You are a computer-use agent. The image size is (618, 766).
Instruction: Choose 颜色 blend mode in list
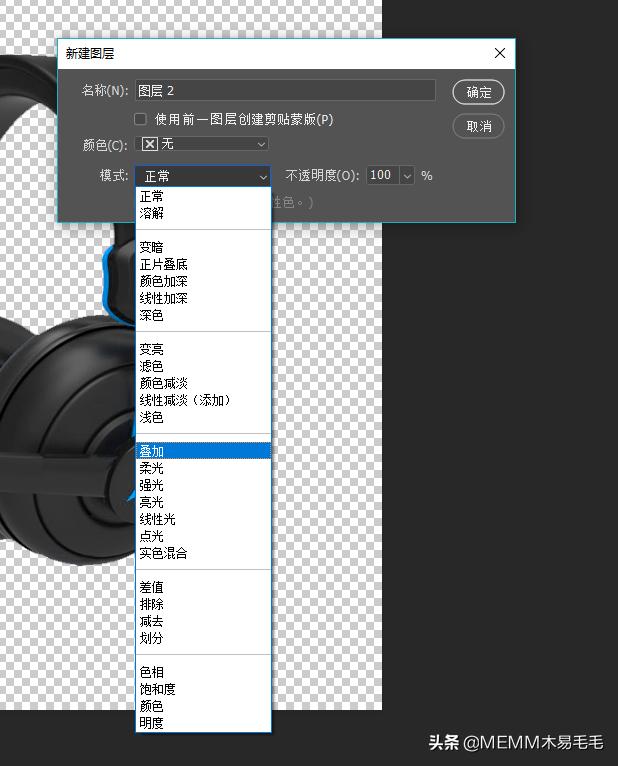(x=203, y=706)
